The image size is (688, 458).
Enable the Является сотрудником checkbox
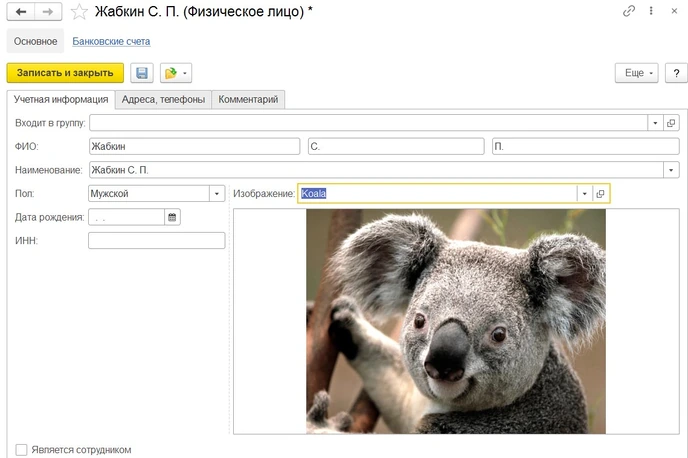click(22, 450)
